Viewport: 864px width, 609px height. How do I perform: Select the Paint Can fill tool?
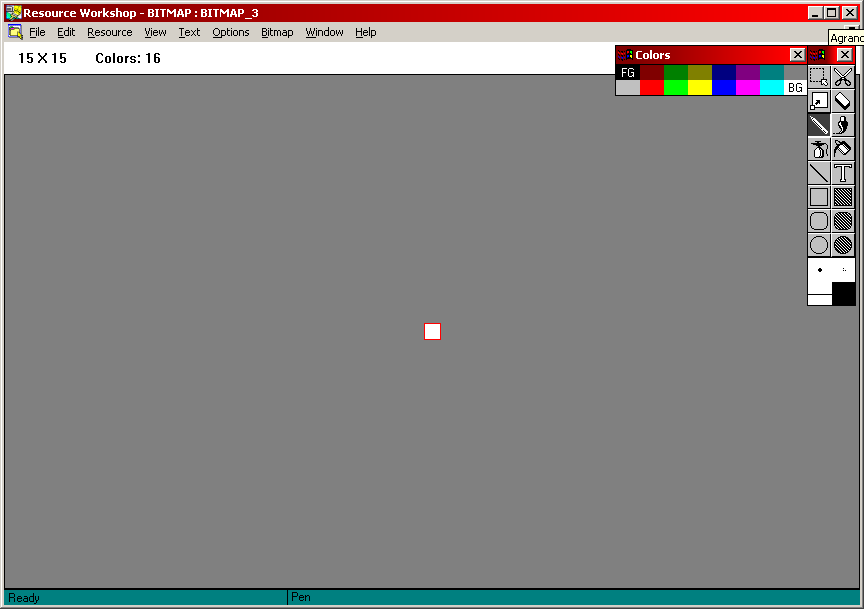point(843,149)
